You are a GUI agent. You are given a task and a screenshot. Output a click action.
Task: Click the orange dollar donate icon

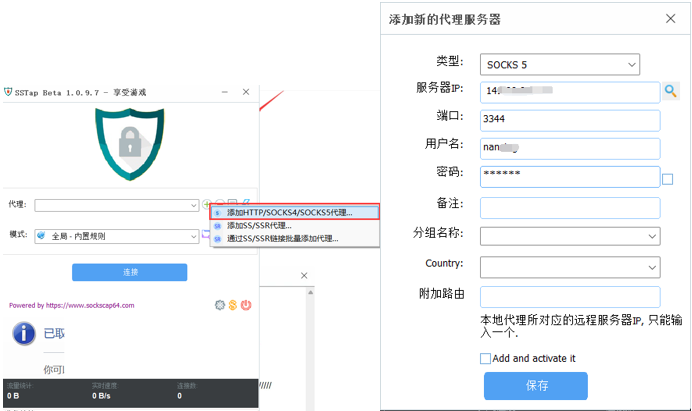pos(232,305)
